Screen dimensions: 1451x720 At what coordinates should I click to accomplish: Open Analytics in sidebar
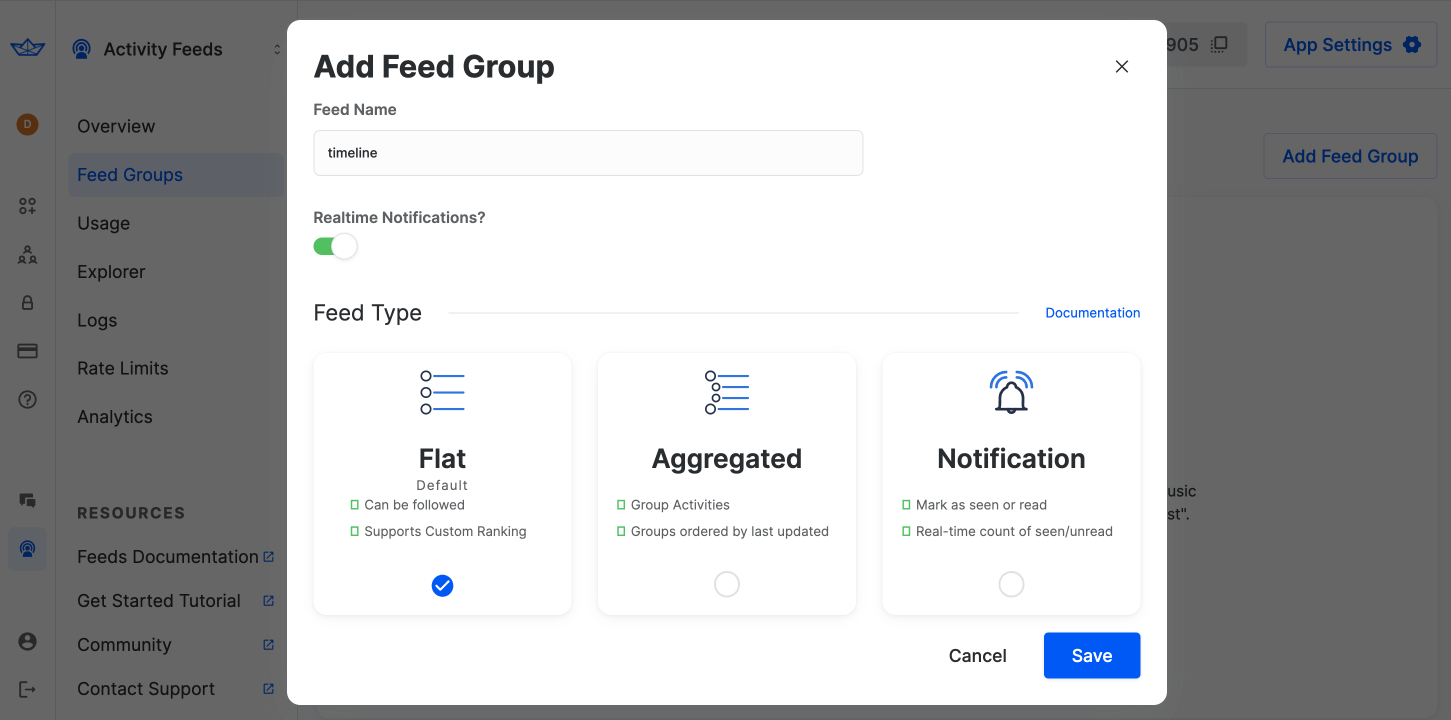(115, 417)
